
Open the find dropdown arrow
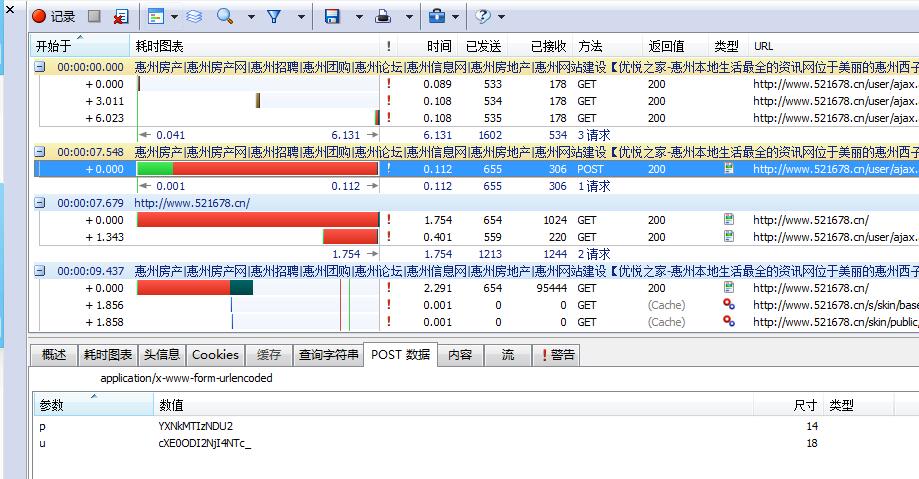tap(251, 17)
